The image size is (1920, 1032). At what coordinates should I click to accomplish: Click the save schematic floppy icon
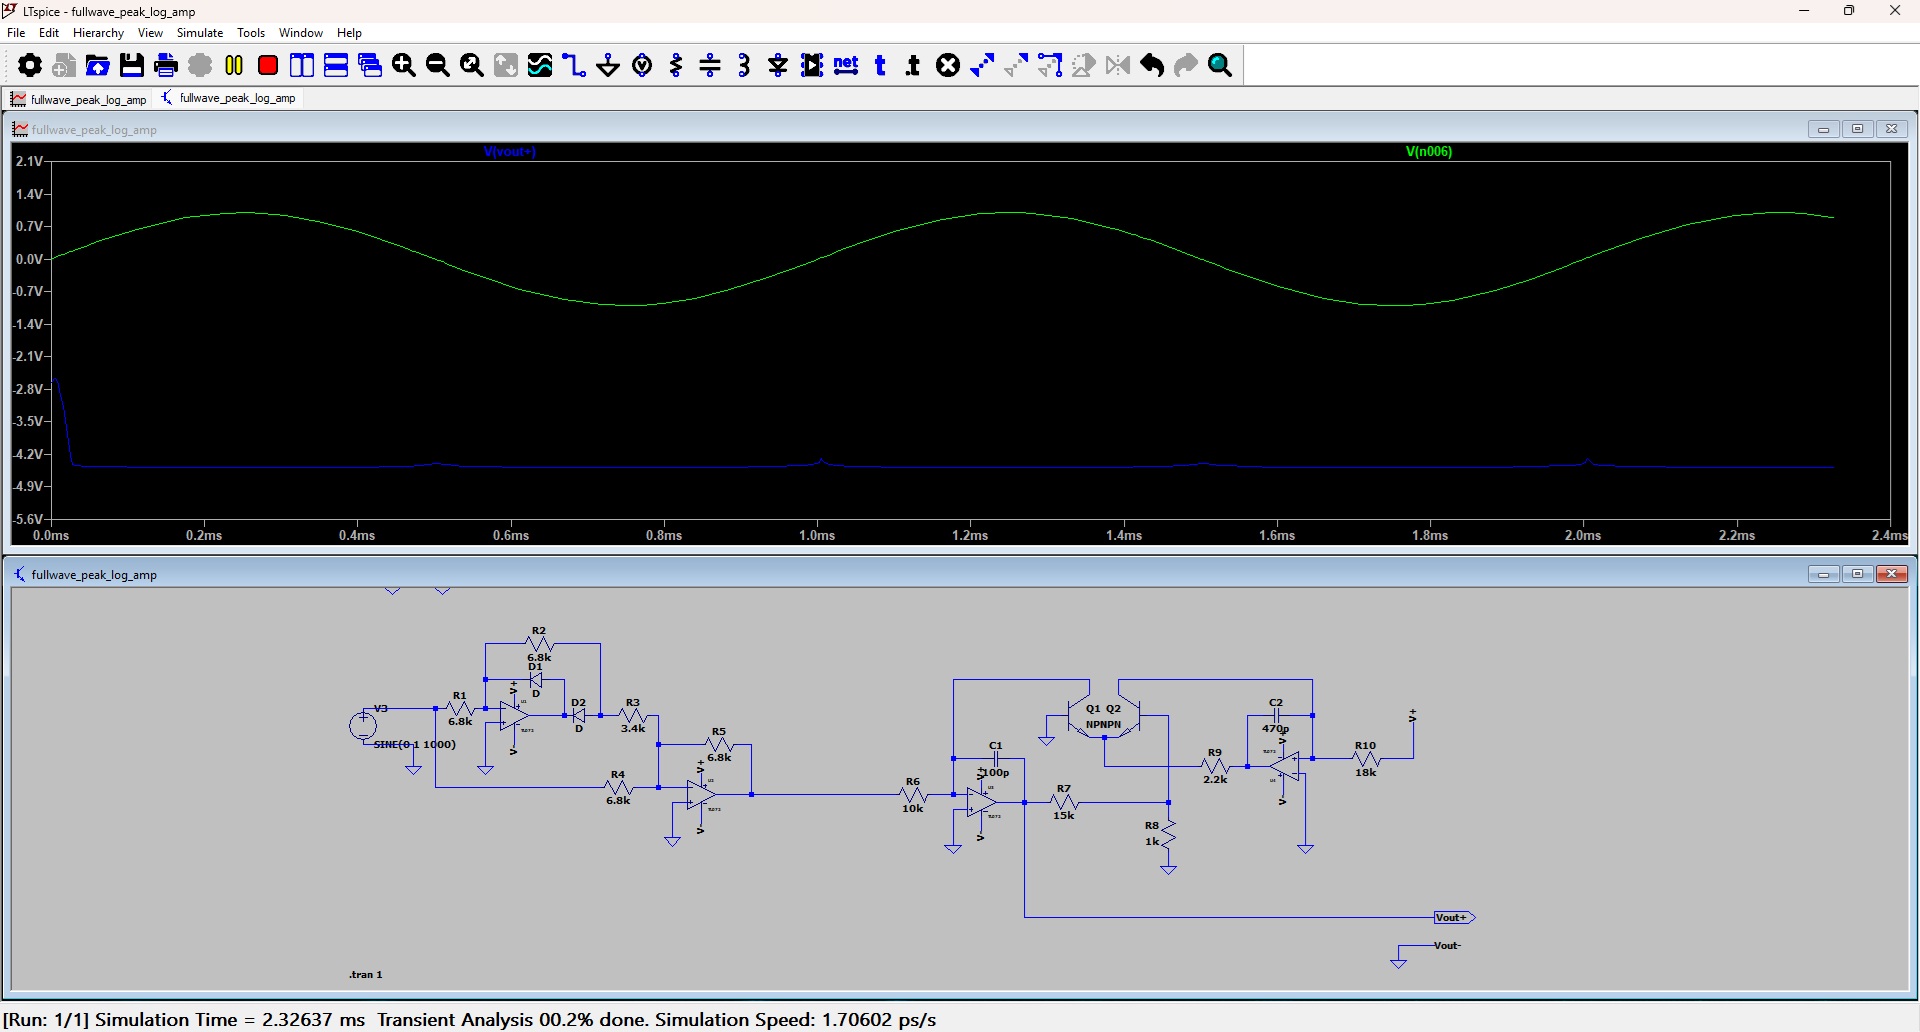coord(132,66)
